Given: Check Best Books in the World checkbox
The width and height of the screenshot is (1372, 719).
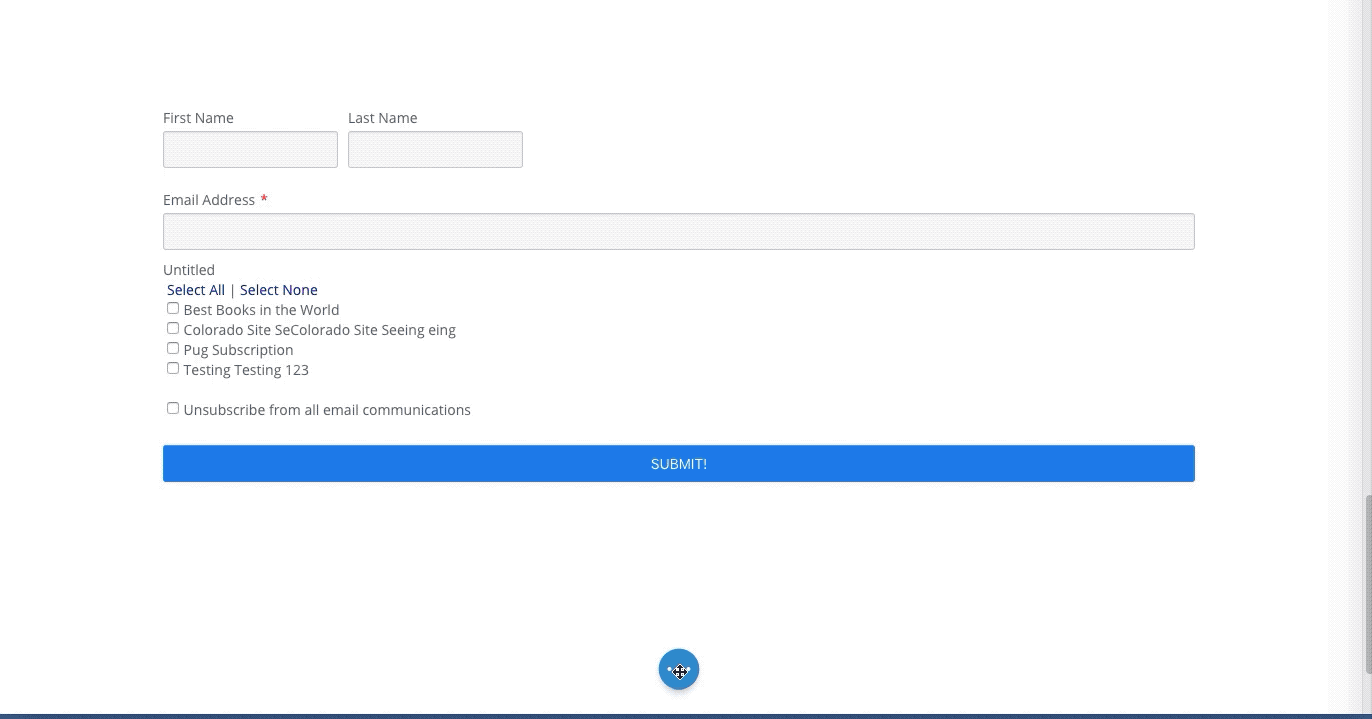Looking at the screenshot, I should coord(173,308).
